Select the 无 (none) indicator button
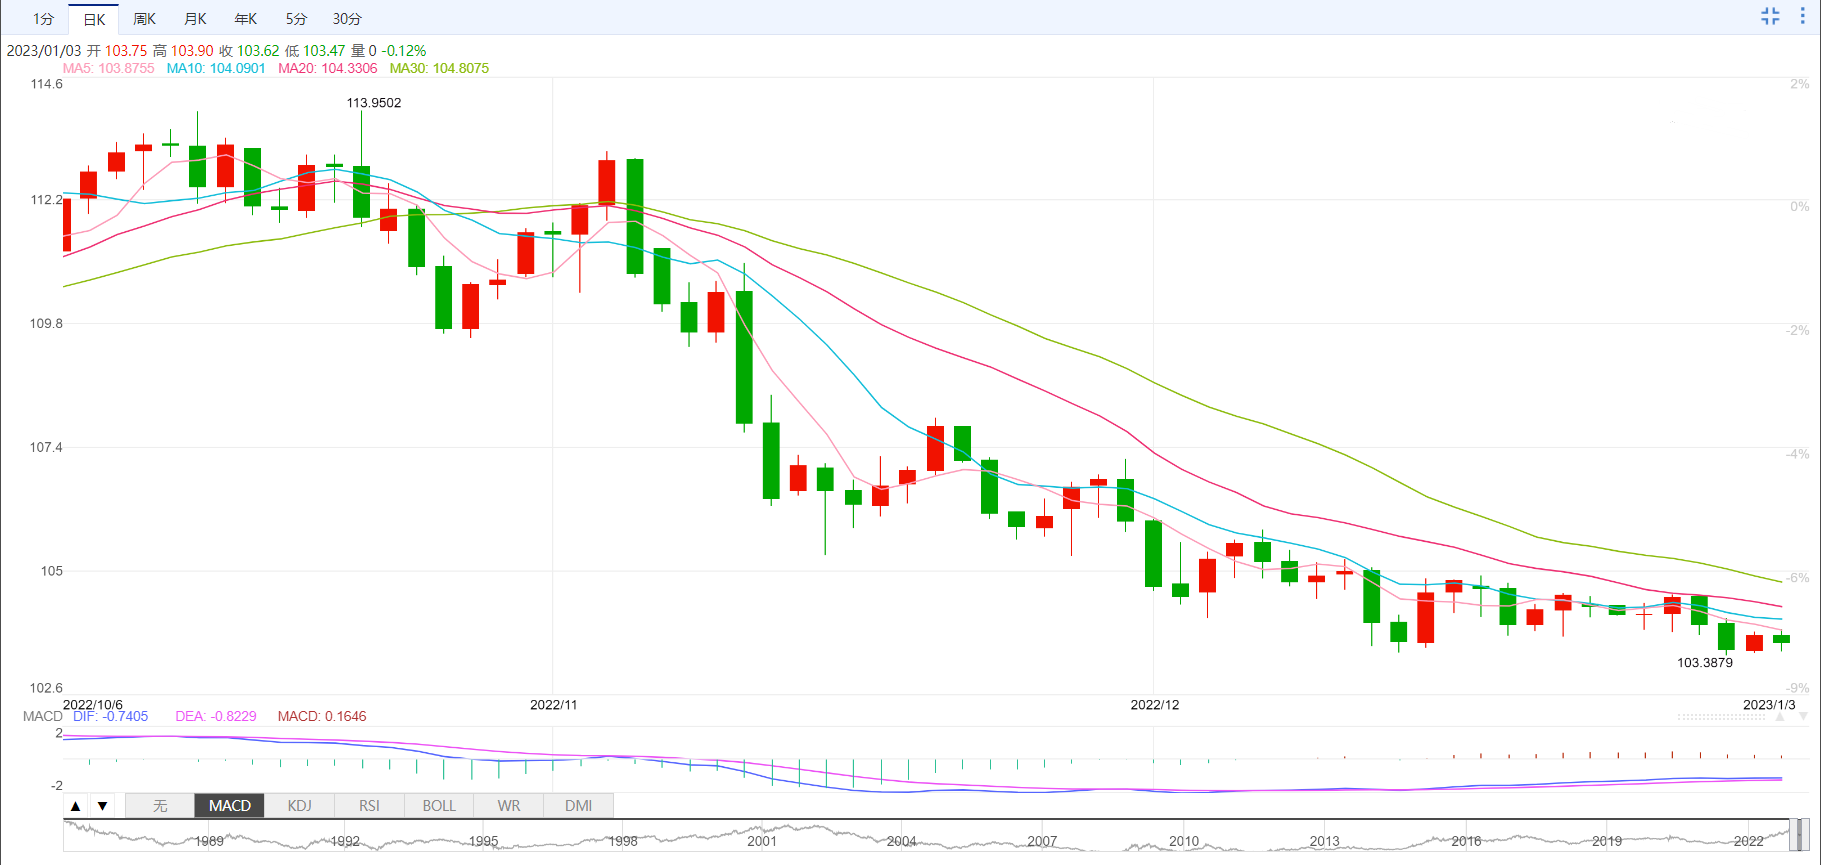1821x865 pixels. (160, 806)
